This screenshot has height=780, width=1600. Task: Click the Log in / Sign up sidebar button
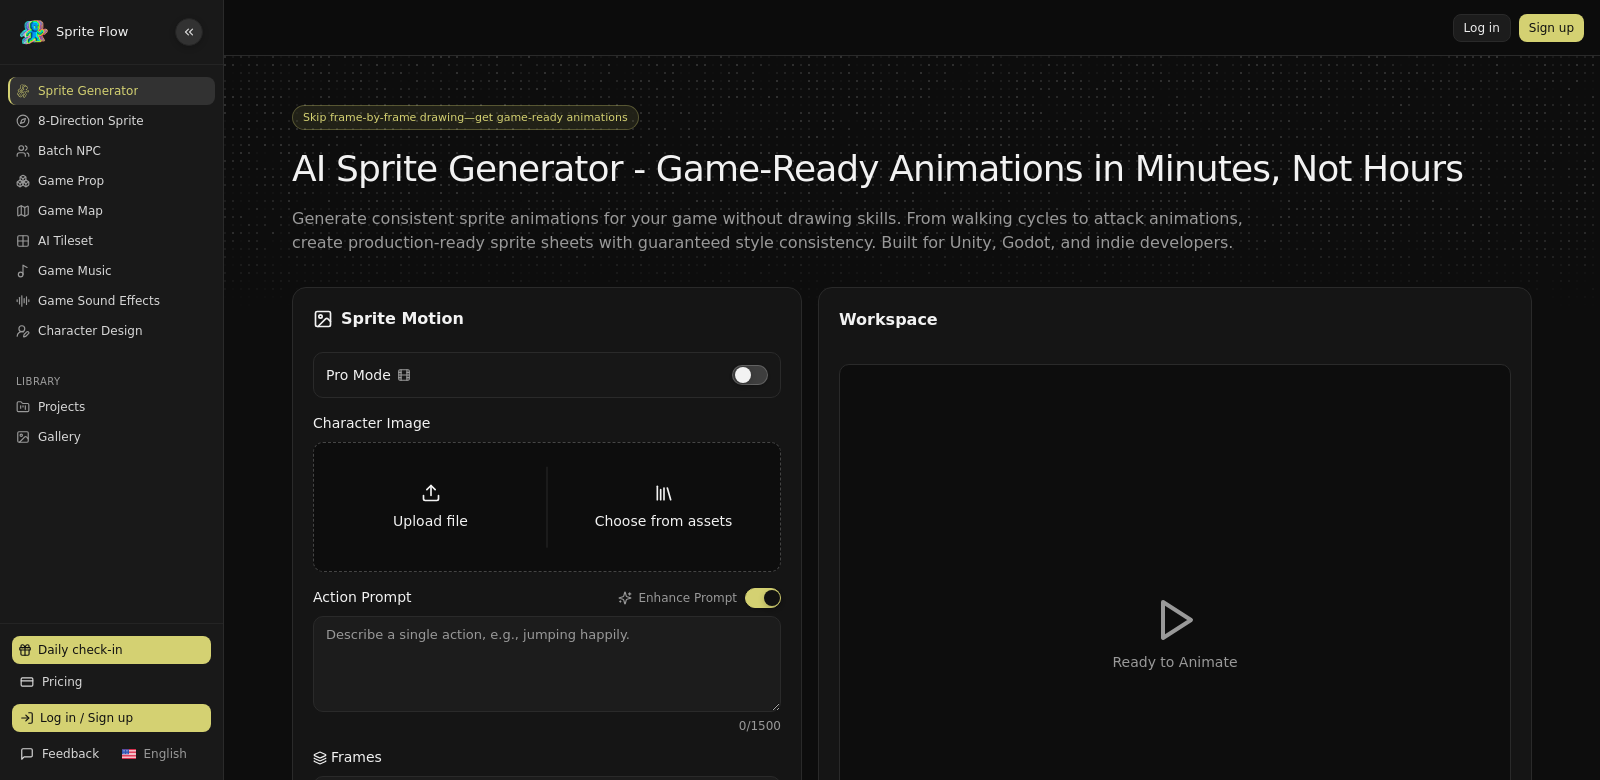tap(111, 718)
